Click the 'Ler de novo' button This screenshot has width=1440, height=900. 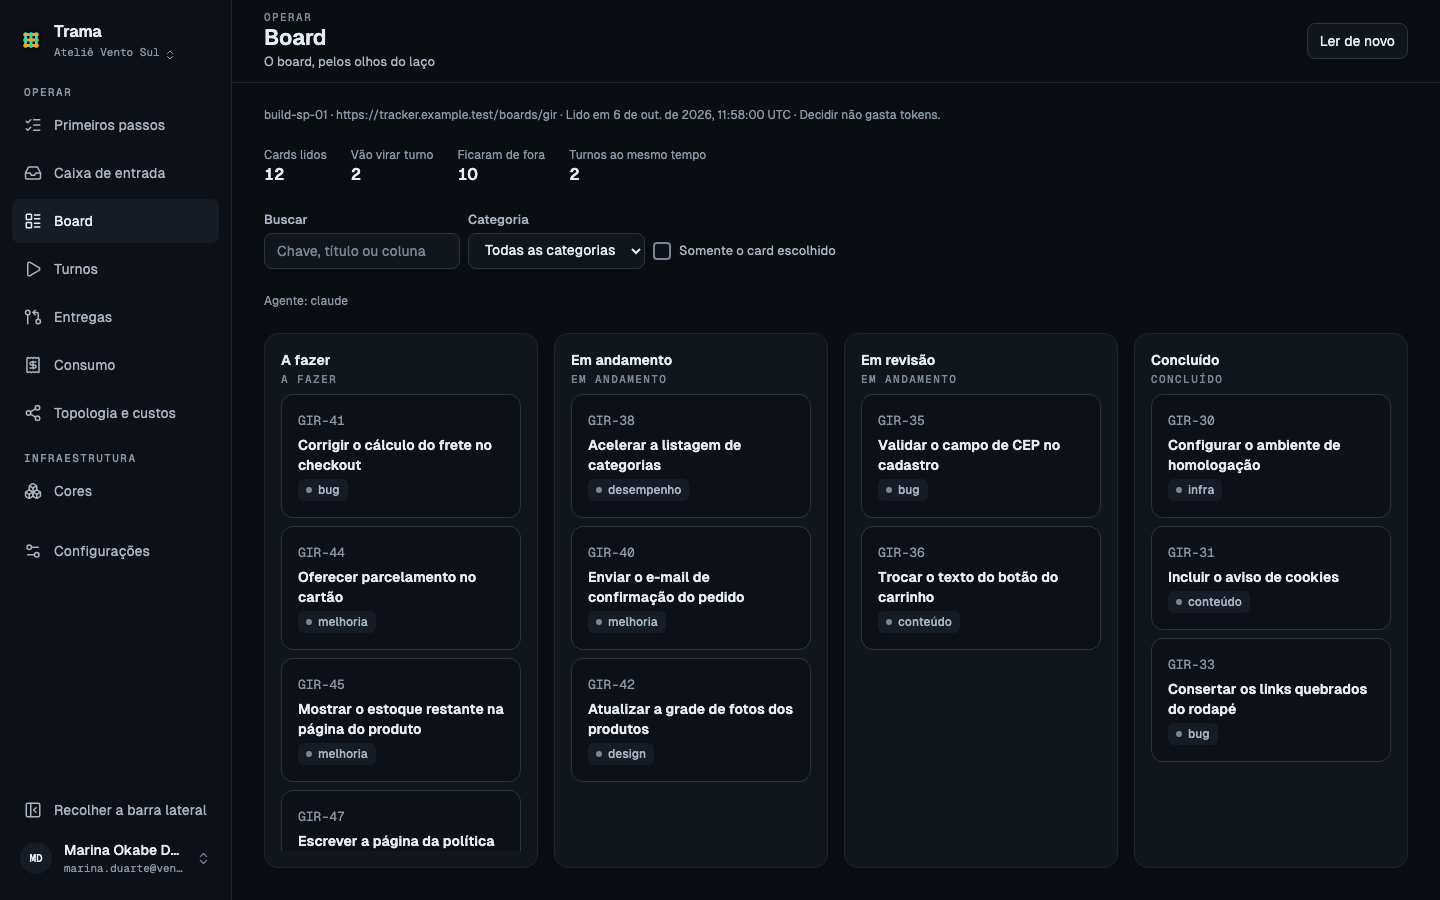[x=1357, y=41]
